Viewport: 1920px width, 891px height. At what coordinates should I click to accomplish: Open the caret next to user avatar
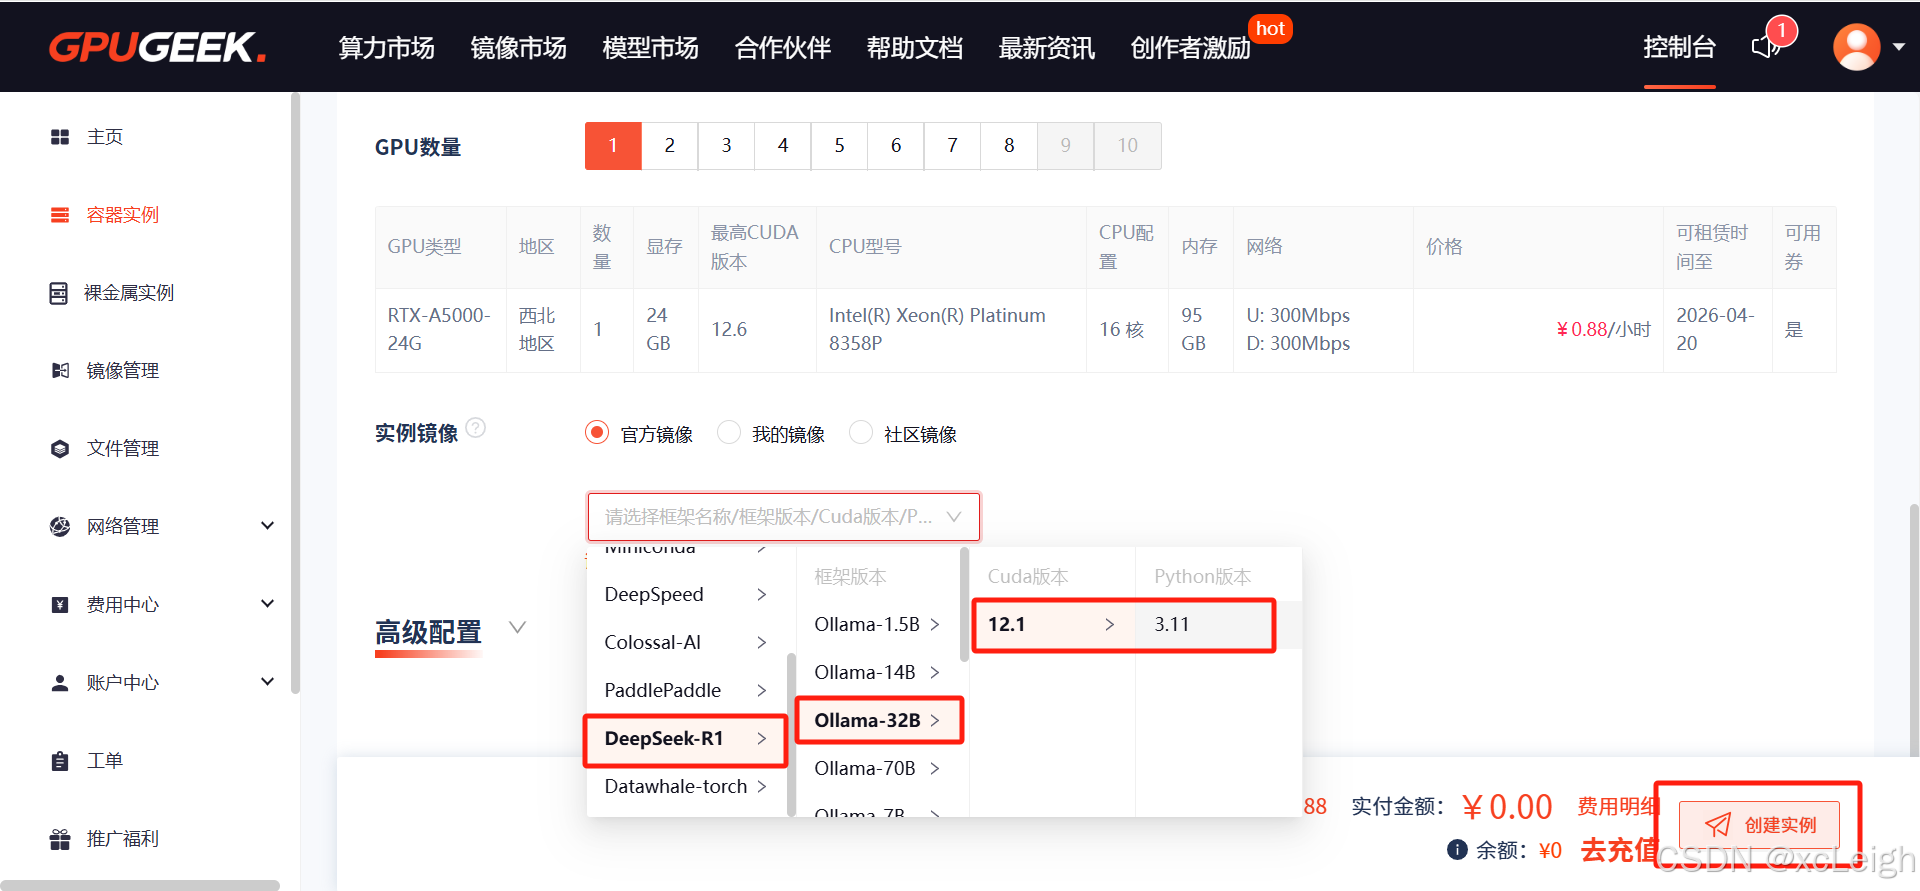click(1898, 47)
